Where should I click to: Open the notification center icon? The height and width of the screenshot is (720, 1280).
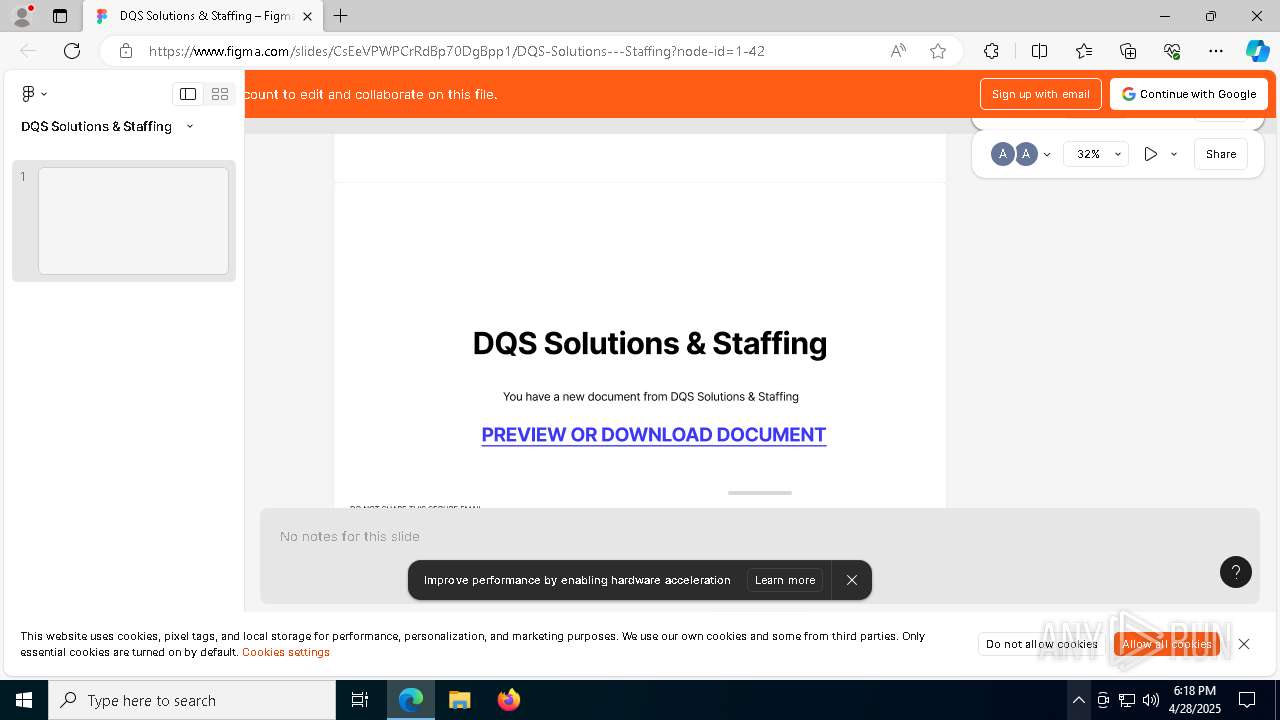(1247, 700)
